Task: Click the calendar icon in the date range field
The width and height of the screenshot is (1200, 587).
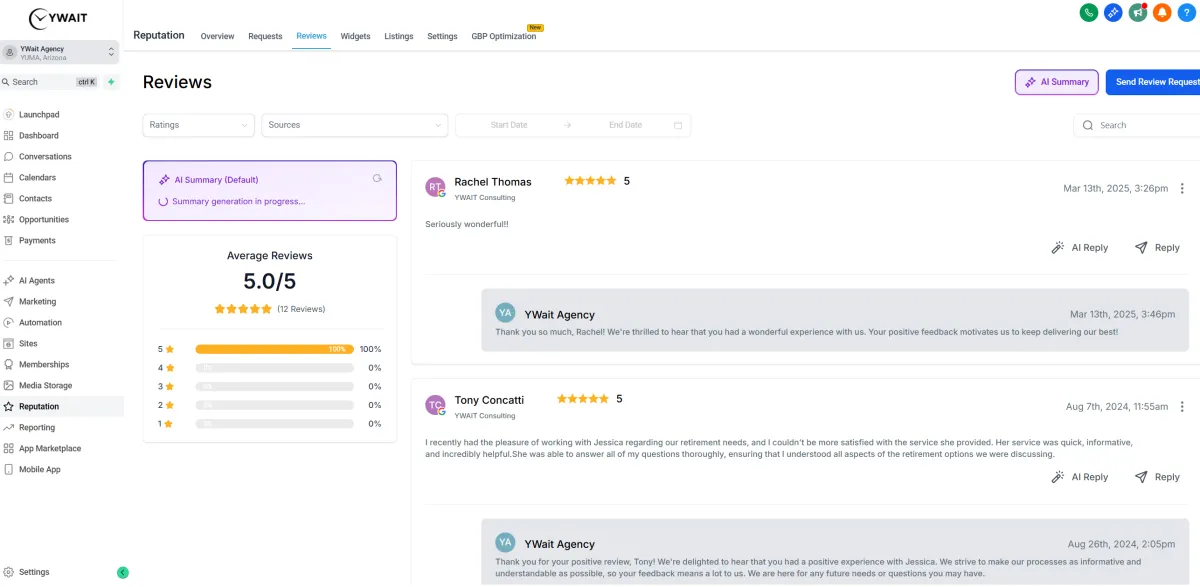Action: (x=678, y=125)
